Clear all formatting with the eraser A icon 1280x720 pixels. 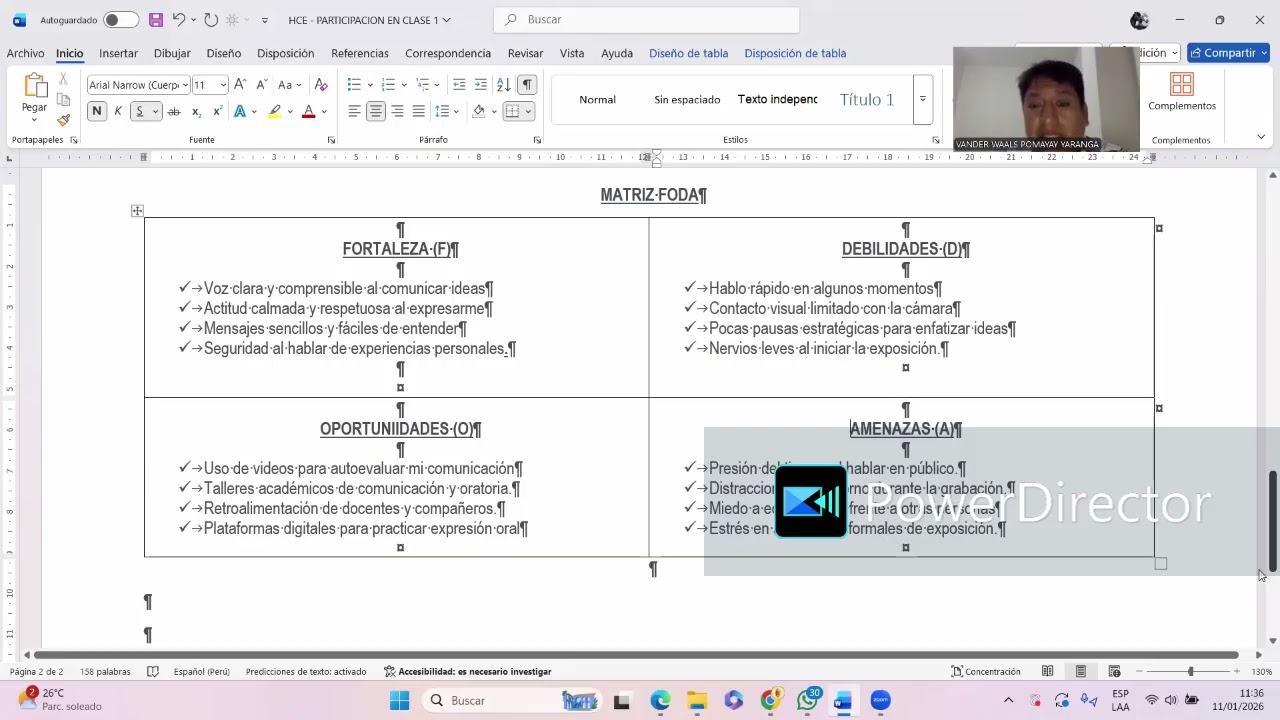pyautogui.click(x=321, y=85)
